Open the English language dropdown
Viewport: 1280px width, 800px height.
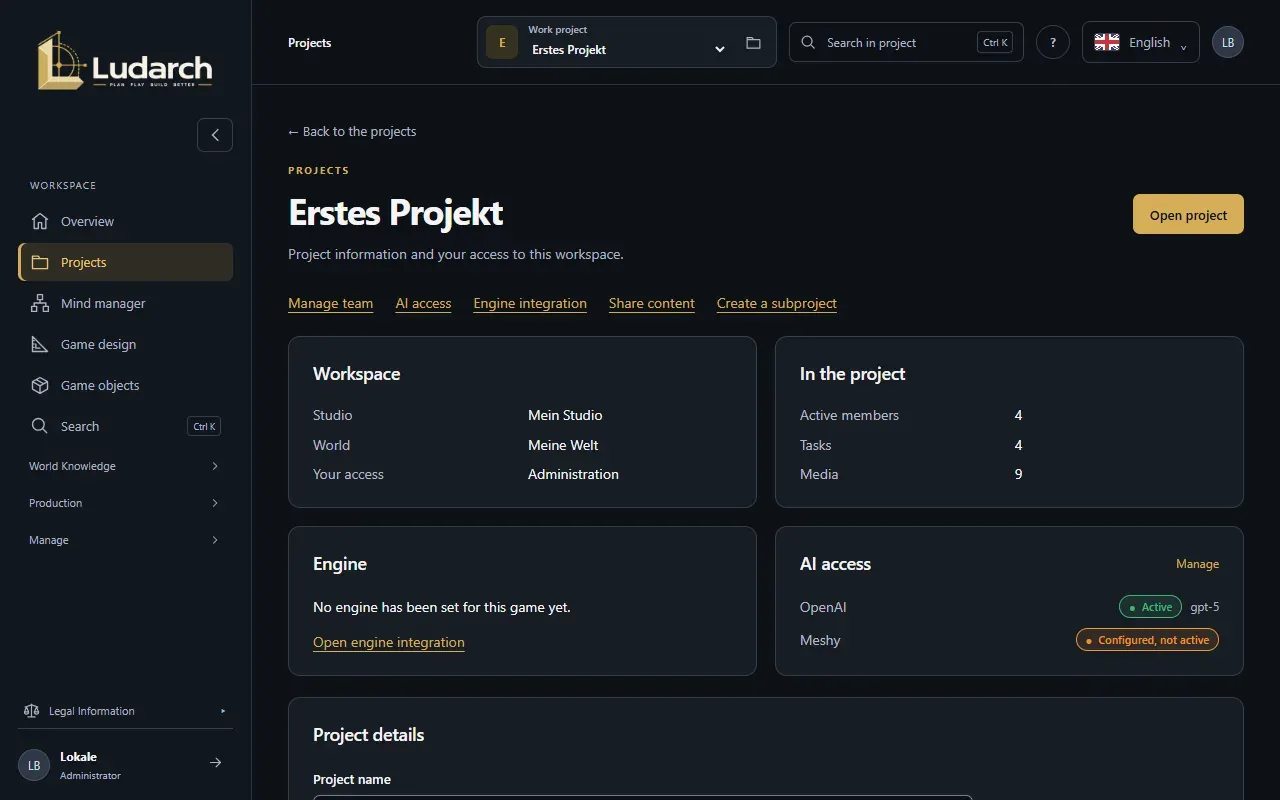(x=1141, y=42)
